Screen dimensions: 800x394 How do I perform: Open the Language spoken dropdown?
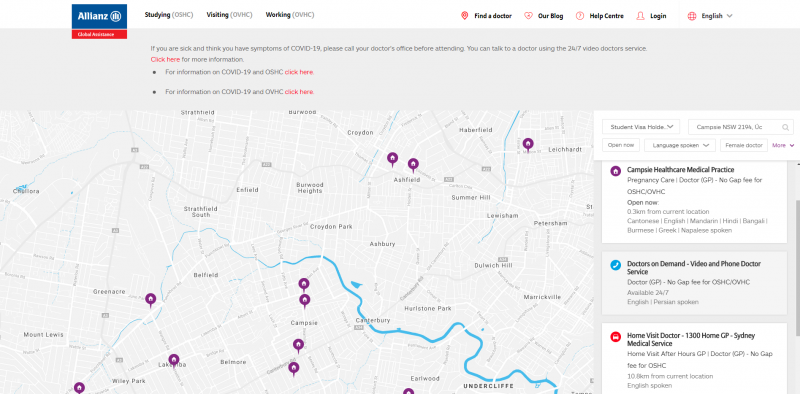[x=680, y=145]
